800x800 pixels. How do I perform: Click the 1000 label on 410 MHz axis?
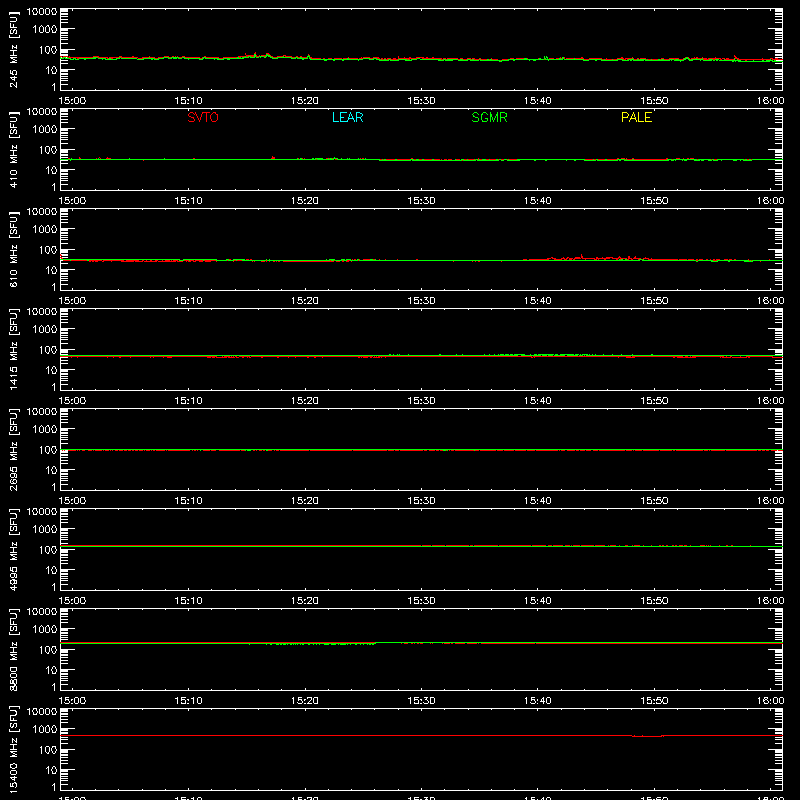(x=45, y=129)
